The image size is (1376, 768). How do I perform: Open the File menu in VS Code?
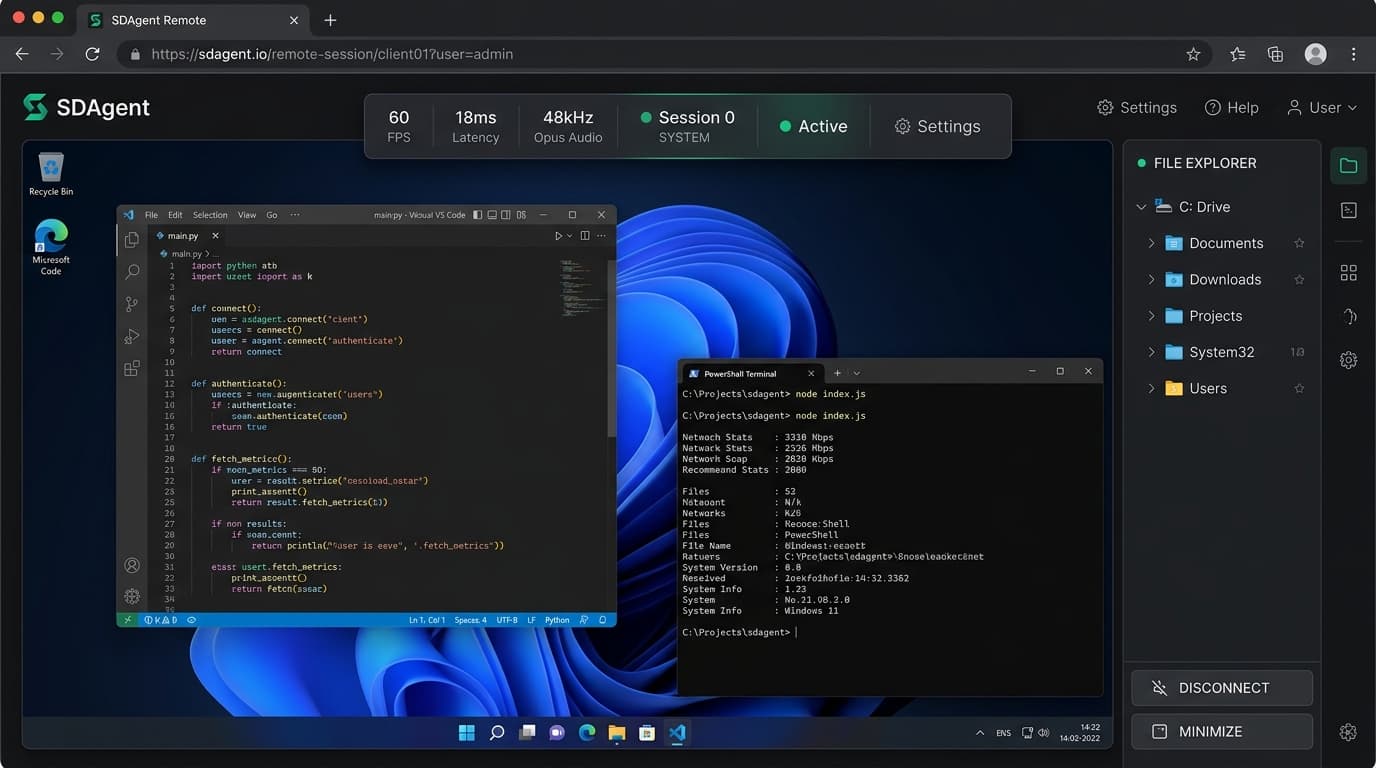tap(151, 215)
